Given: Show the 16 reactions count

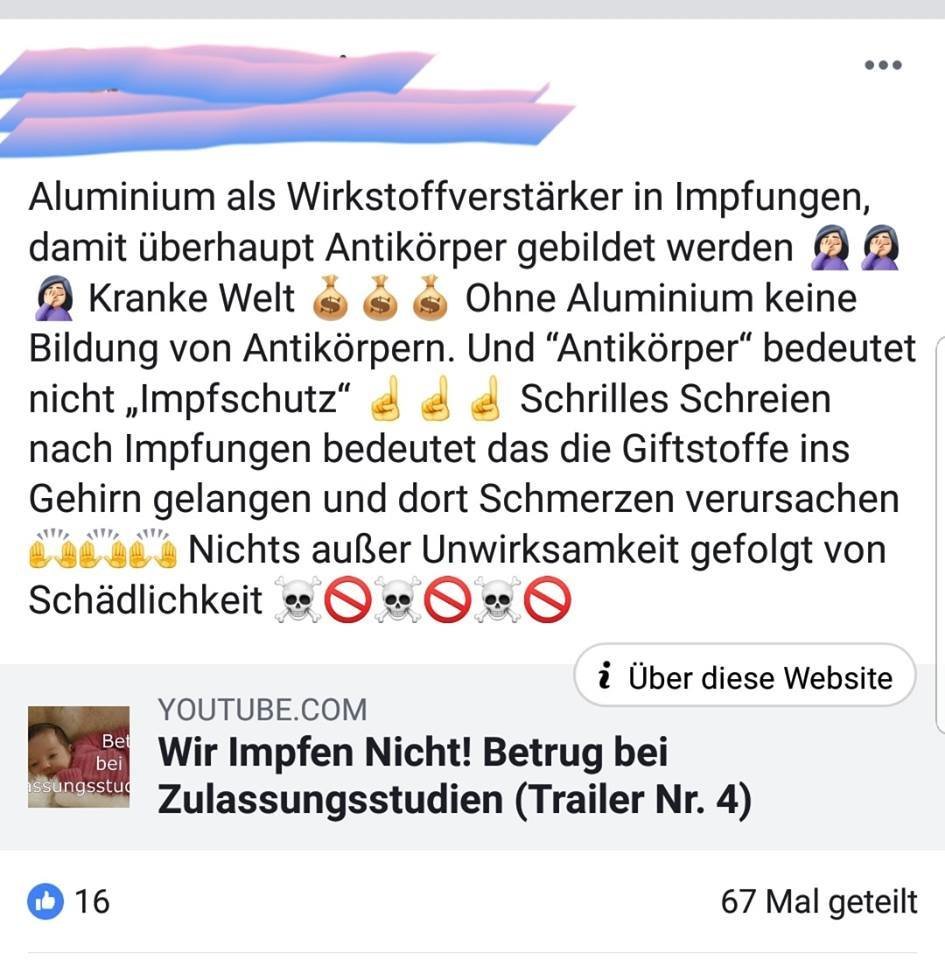Looking at the screenshot, I should pos(92,901).
